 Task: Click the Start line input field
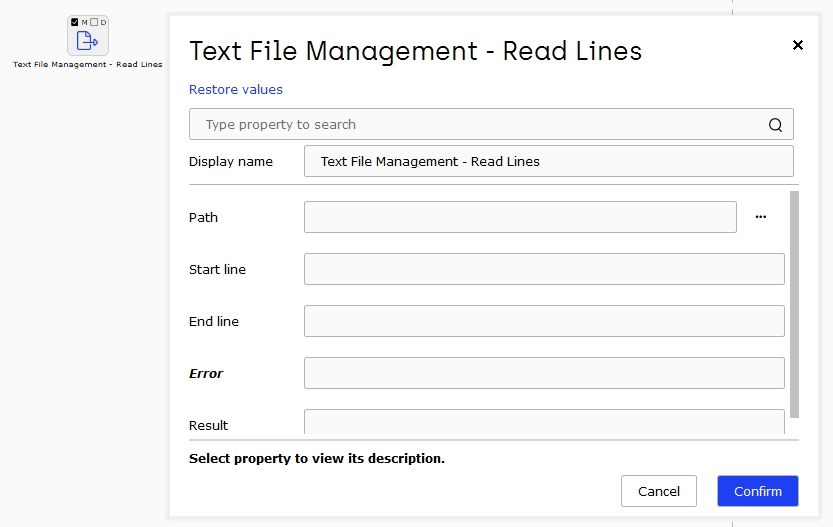[x=544, y=269]
